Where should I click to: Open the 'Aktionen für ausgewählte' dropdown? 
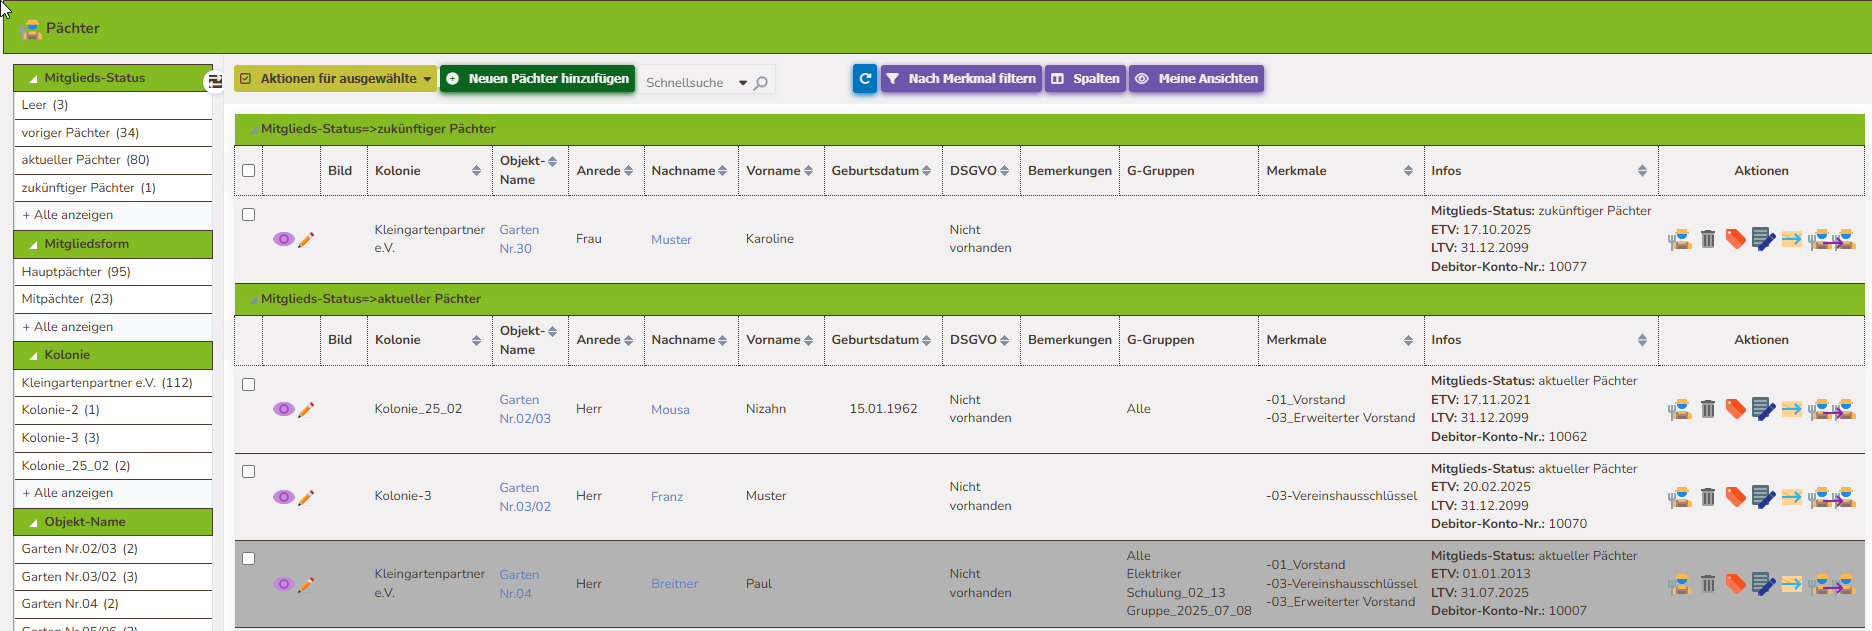click(x=335, y=79)
